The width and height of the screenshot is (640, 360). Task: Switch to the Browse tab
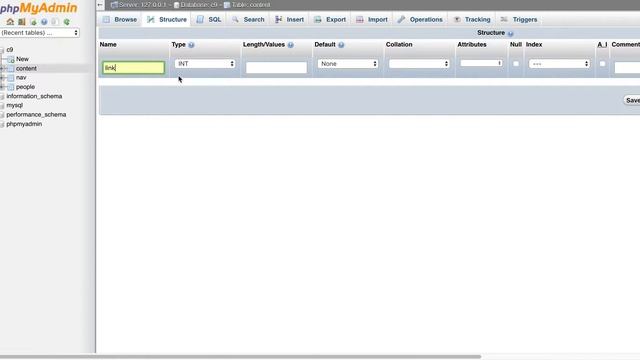[x=120, y=20]
